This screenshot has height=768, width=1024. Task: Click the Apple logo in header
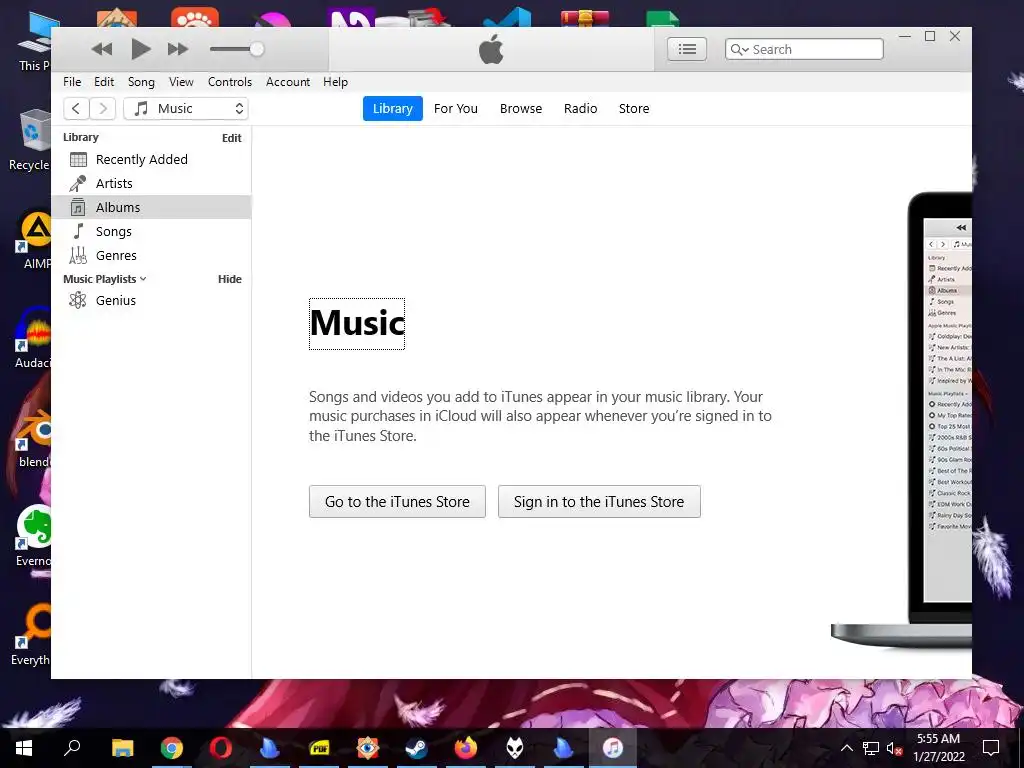coord(491,49)
